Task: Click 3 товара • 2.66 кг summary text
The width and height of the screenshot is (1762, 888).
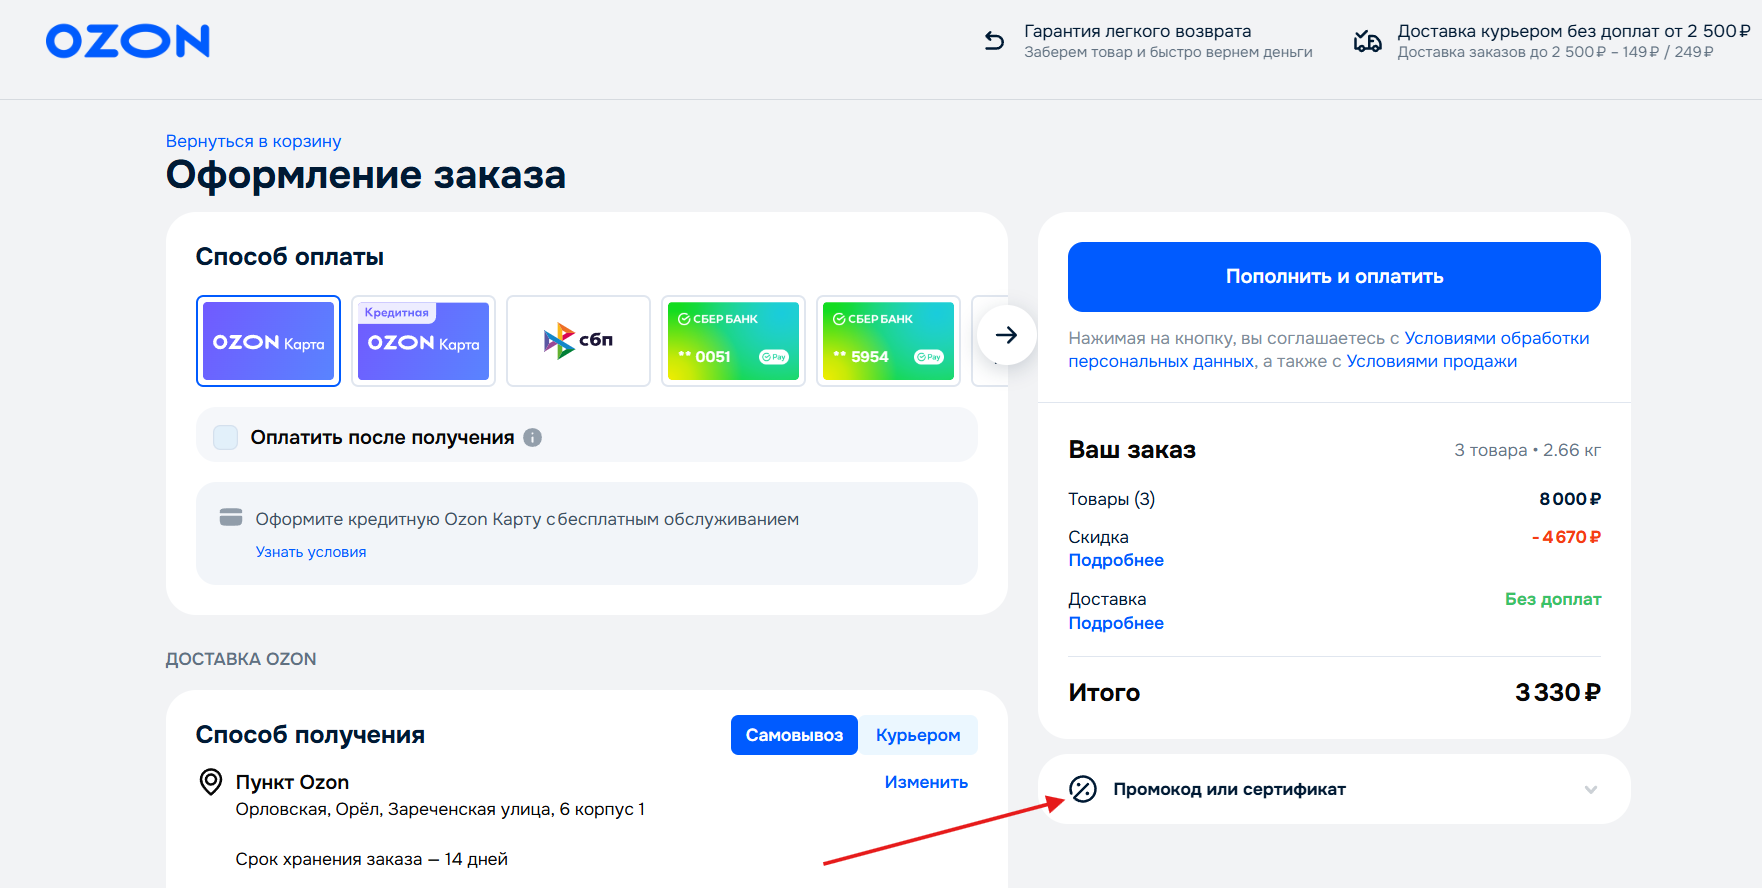Action: [1527, 450]
